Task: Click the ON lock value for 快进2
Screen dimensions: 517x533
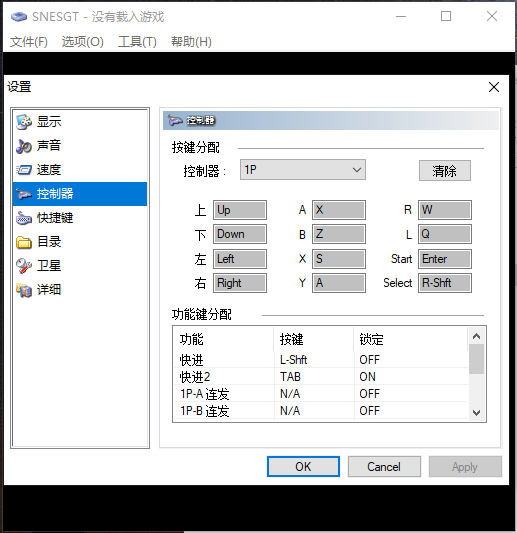Action: coord(367,377)
